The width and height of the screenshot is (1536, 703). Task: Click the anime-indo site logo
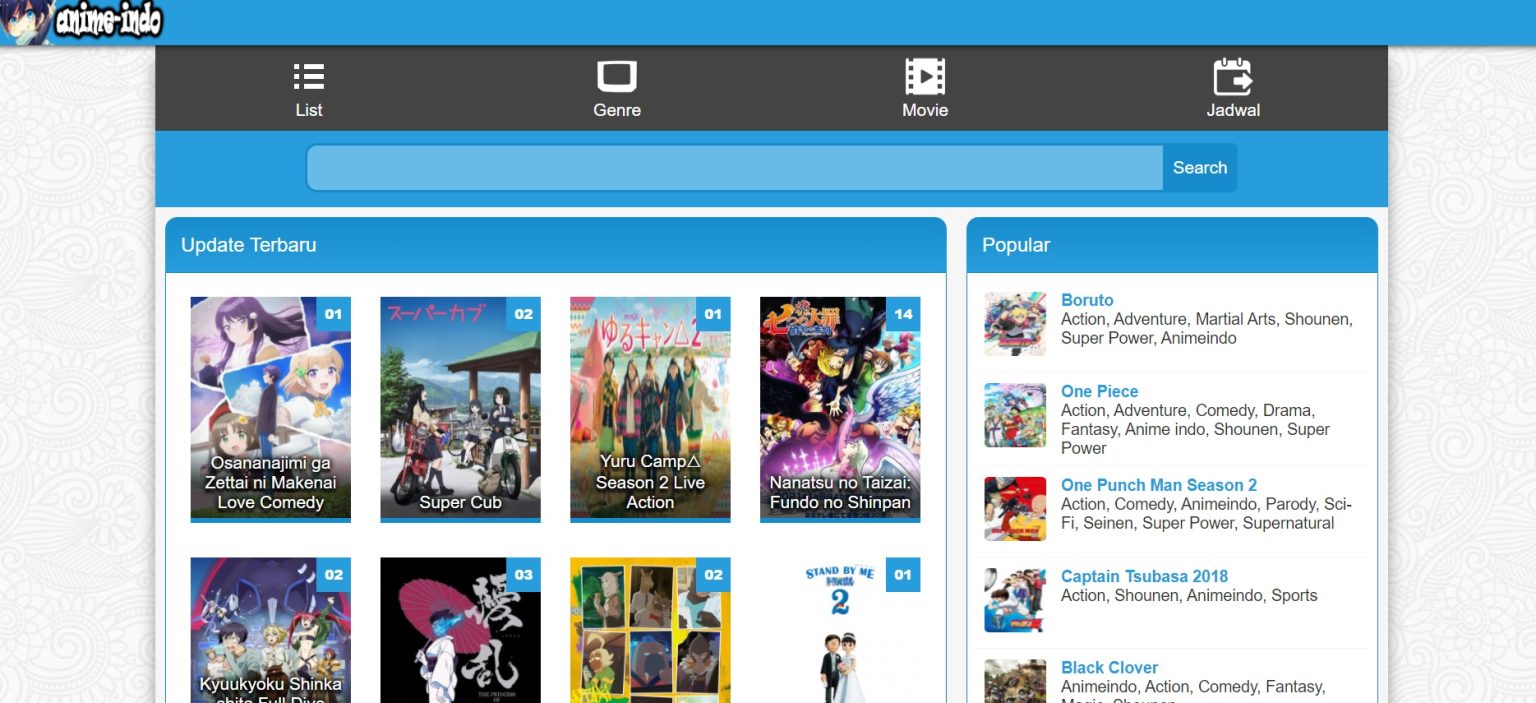tap(82, 22)
